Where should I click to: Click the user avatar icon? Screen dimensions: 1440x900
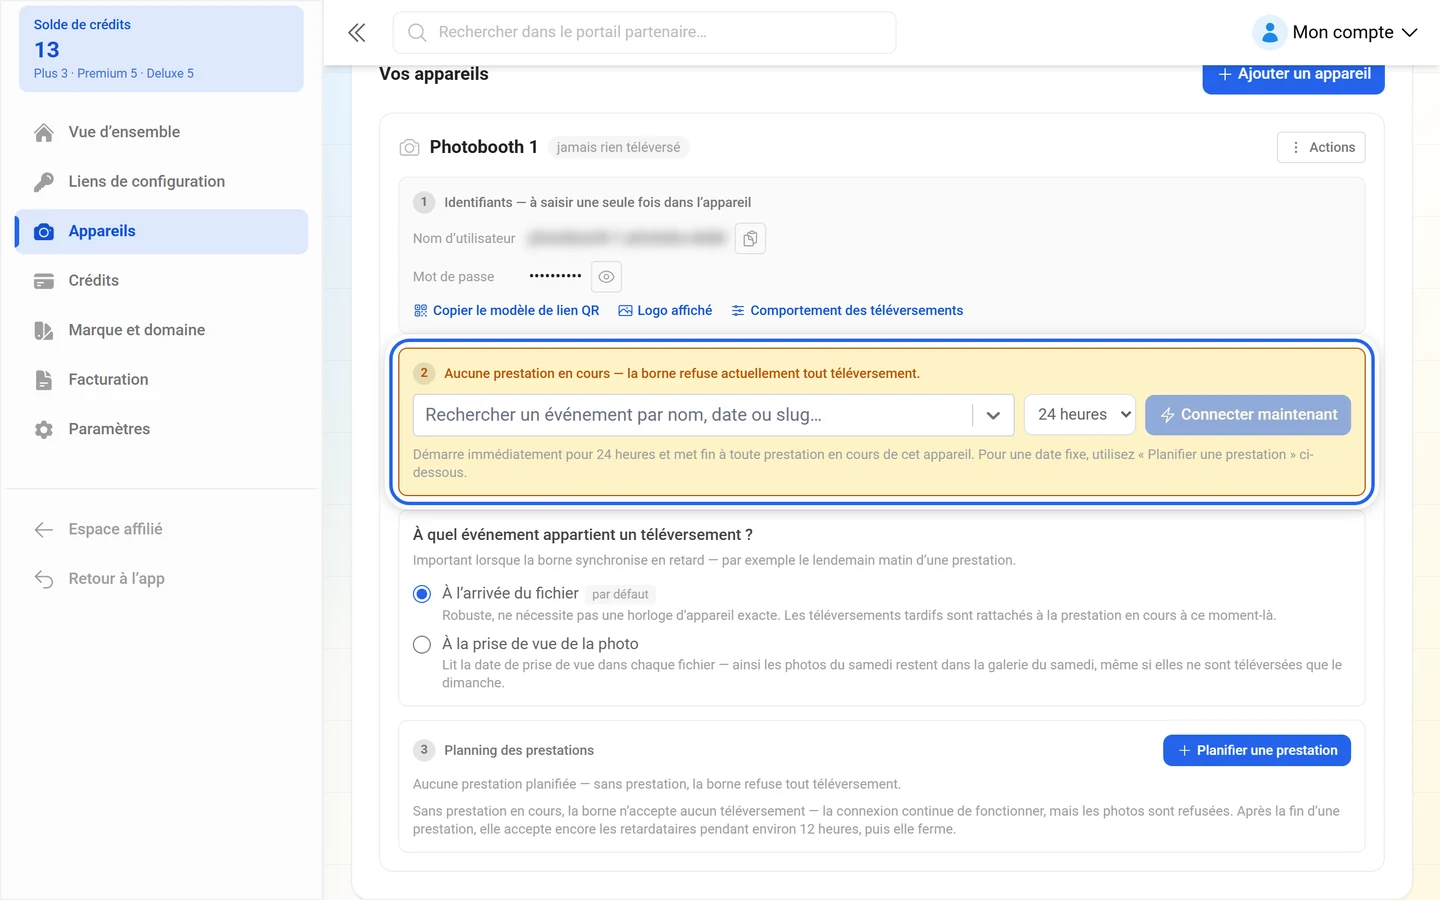tap(1269, 33)
